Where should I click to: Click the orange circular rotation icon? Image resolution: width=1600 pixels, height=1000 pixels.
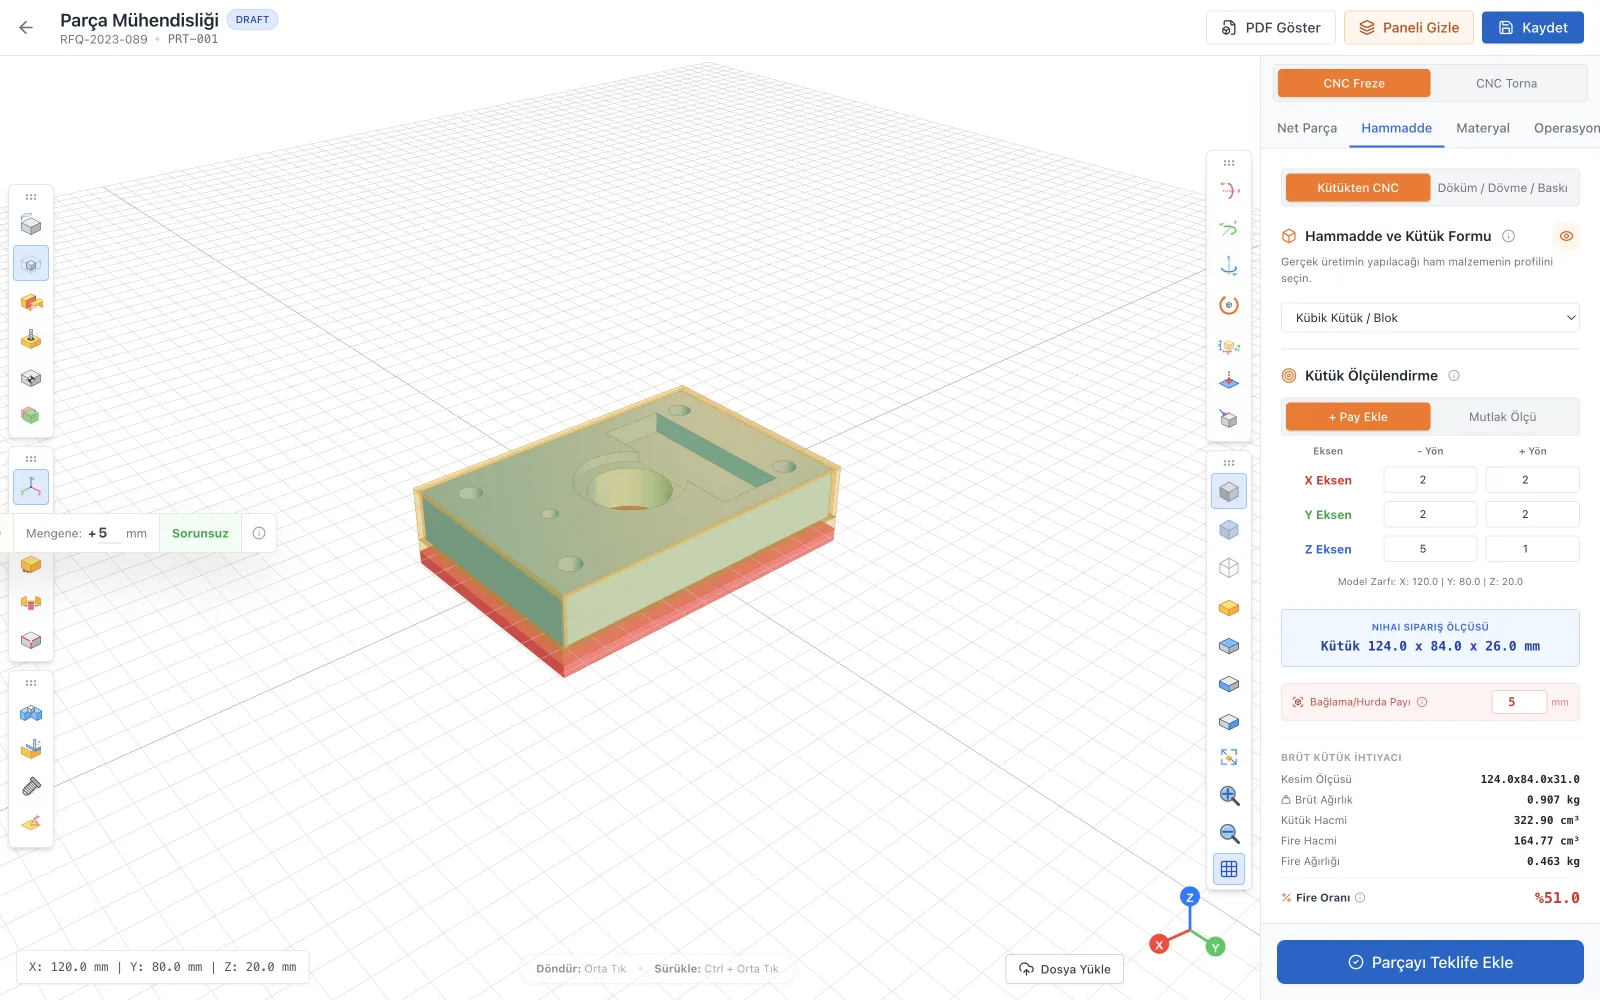[1229, 305]
